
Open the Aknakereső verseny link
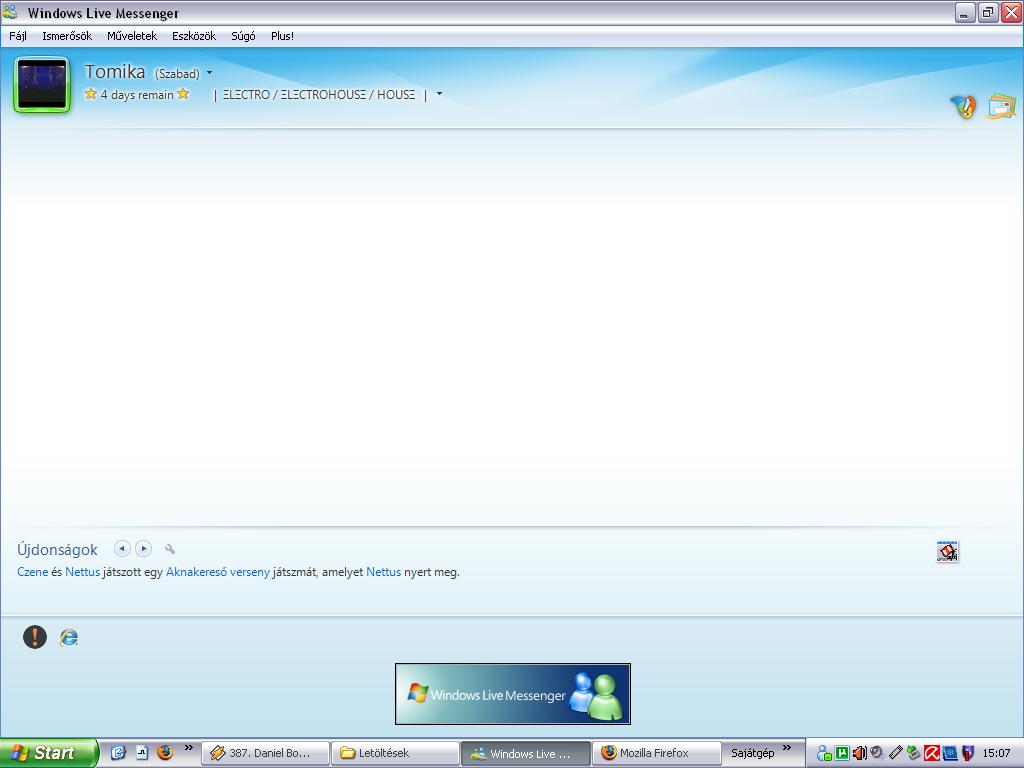pos(217,572)
